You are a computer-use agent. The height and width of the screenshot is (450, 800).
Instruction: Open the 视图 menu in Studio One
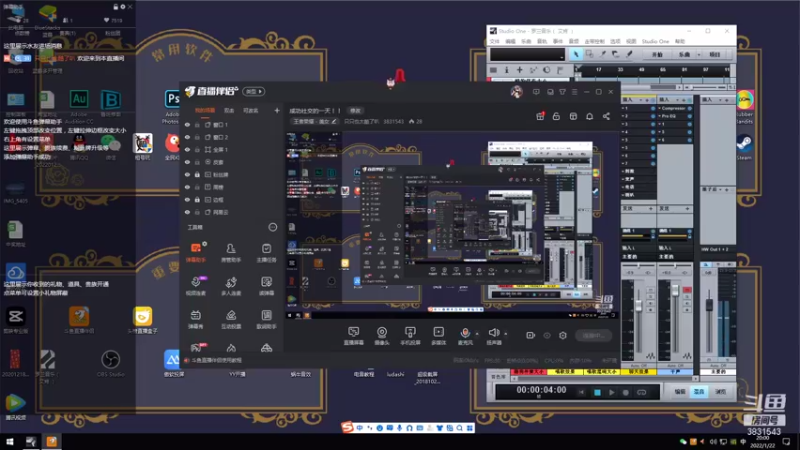tap(631, 41)
